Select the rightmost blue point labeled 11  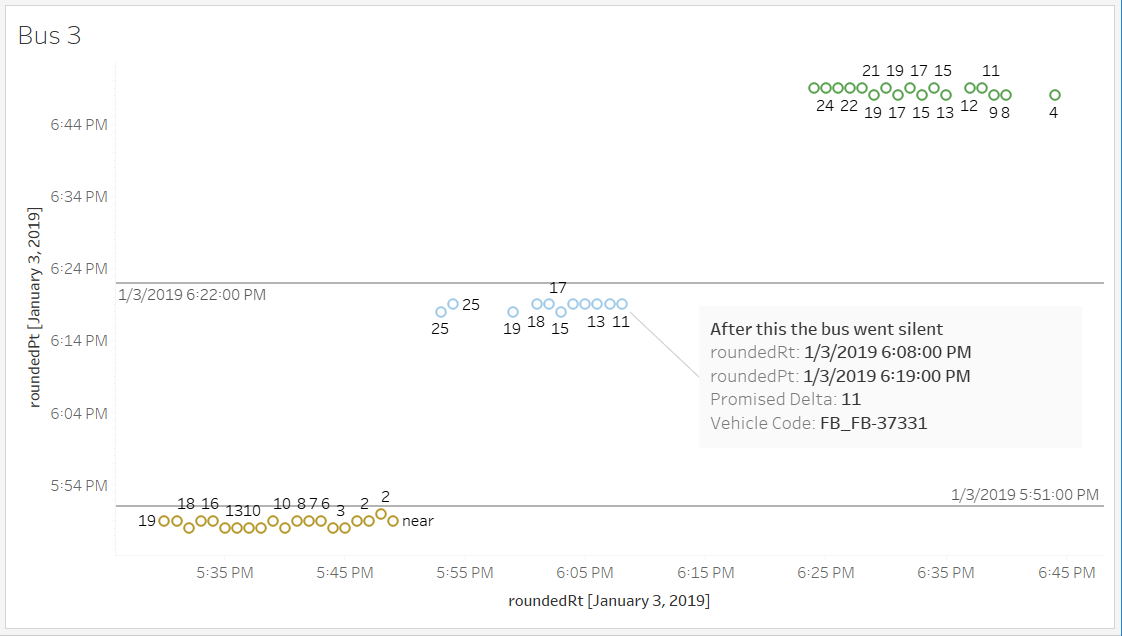pos(622,304)
